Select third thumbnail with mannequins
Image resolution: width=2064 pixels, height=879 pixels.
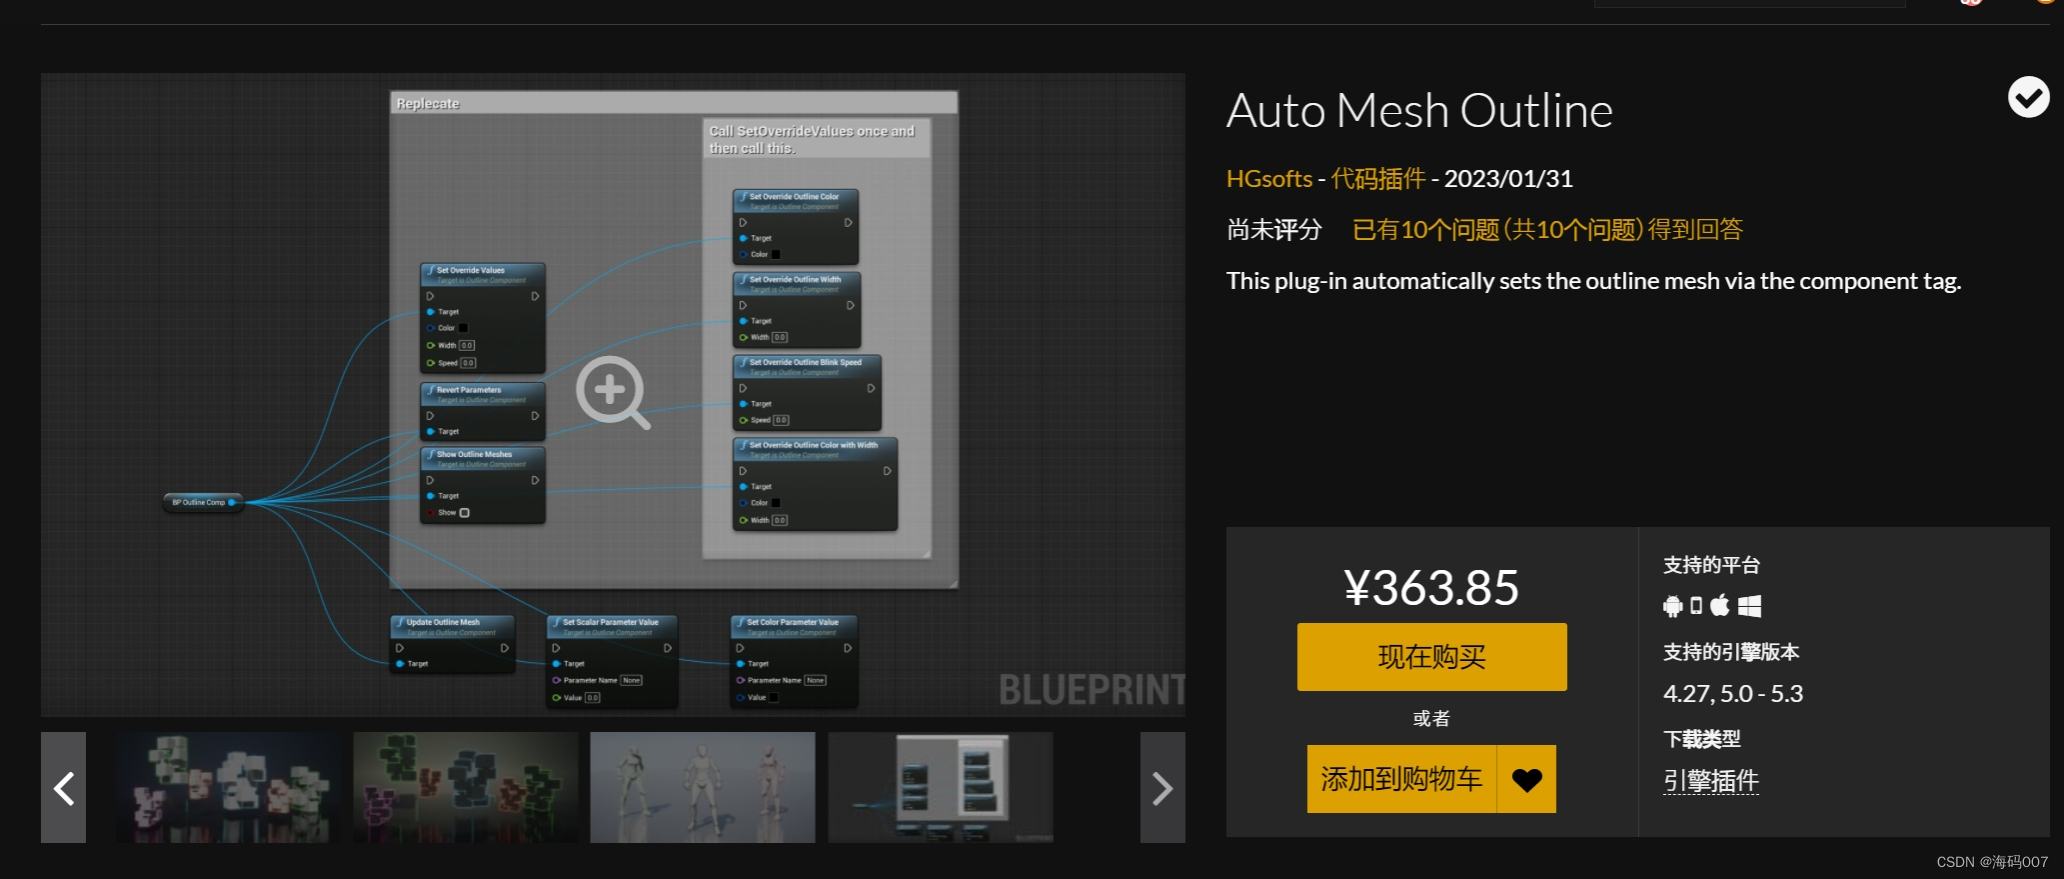coord(703,788)
